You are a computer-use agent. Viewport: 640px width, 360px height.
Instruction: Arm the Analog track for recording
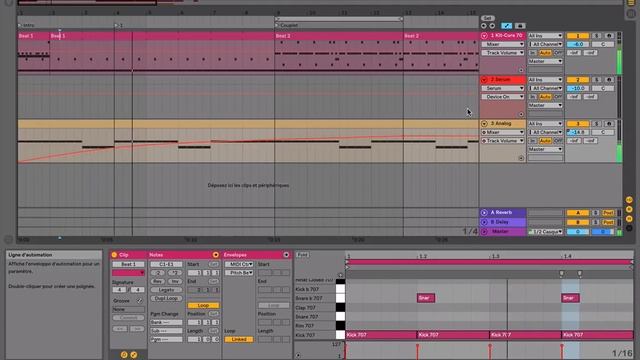(609, 123)
